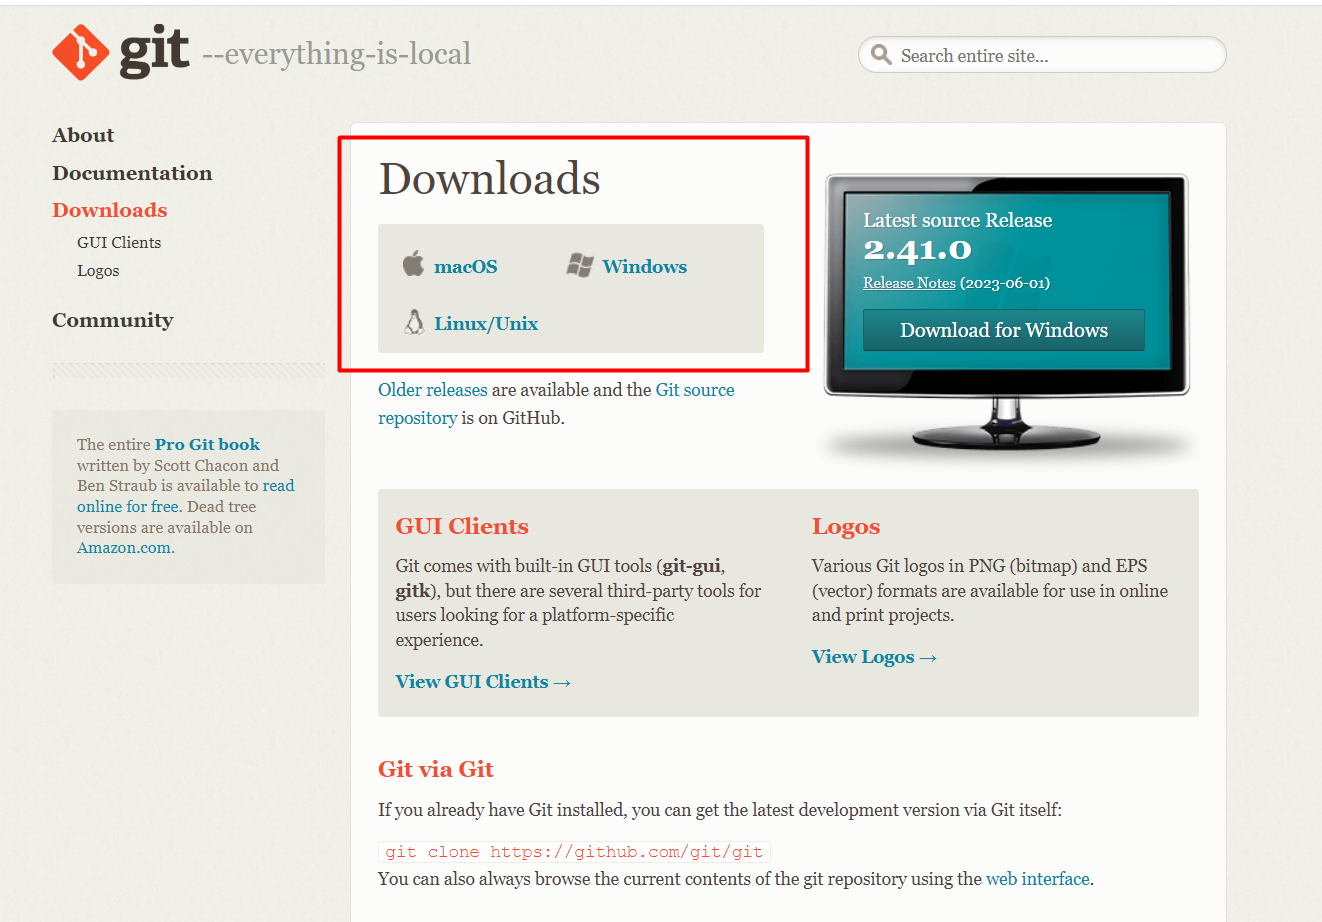The height and width of the screenshot is (922, 1322).
Task: Open the Amazon.com link
Action: tap(125, 548)
